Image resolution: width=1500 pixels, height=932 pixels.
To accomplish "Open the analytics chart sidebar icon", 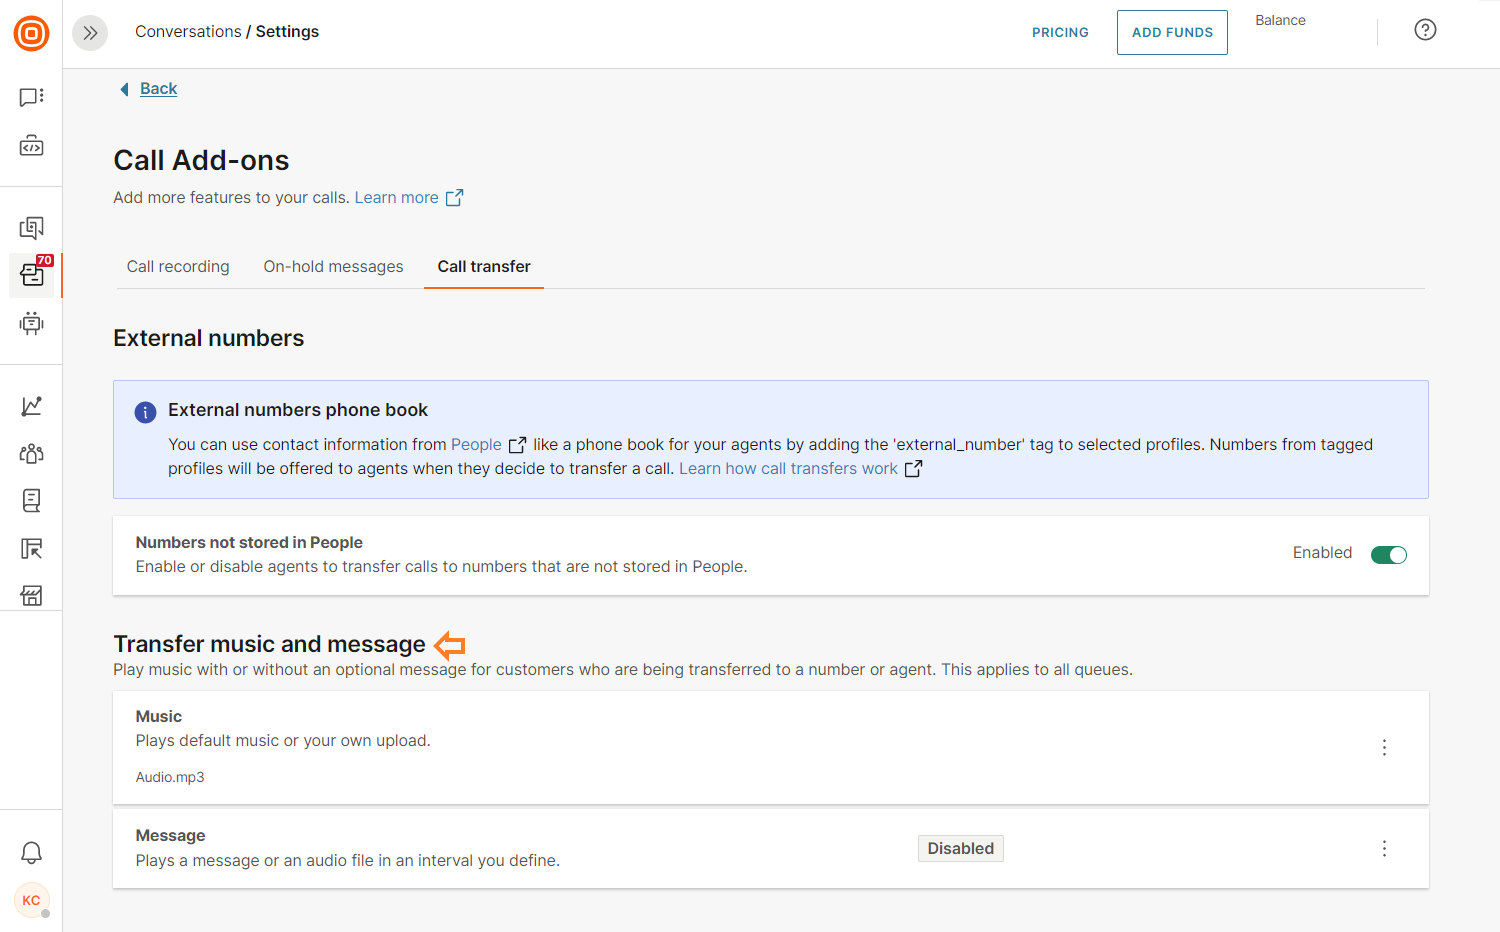I will [x=31, y=406].
